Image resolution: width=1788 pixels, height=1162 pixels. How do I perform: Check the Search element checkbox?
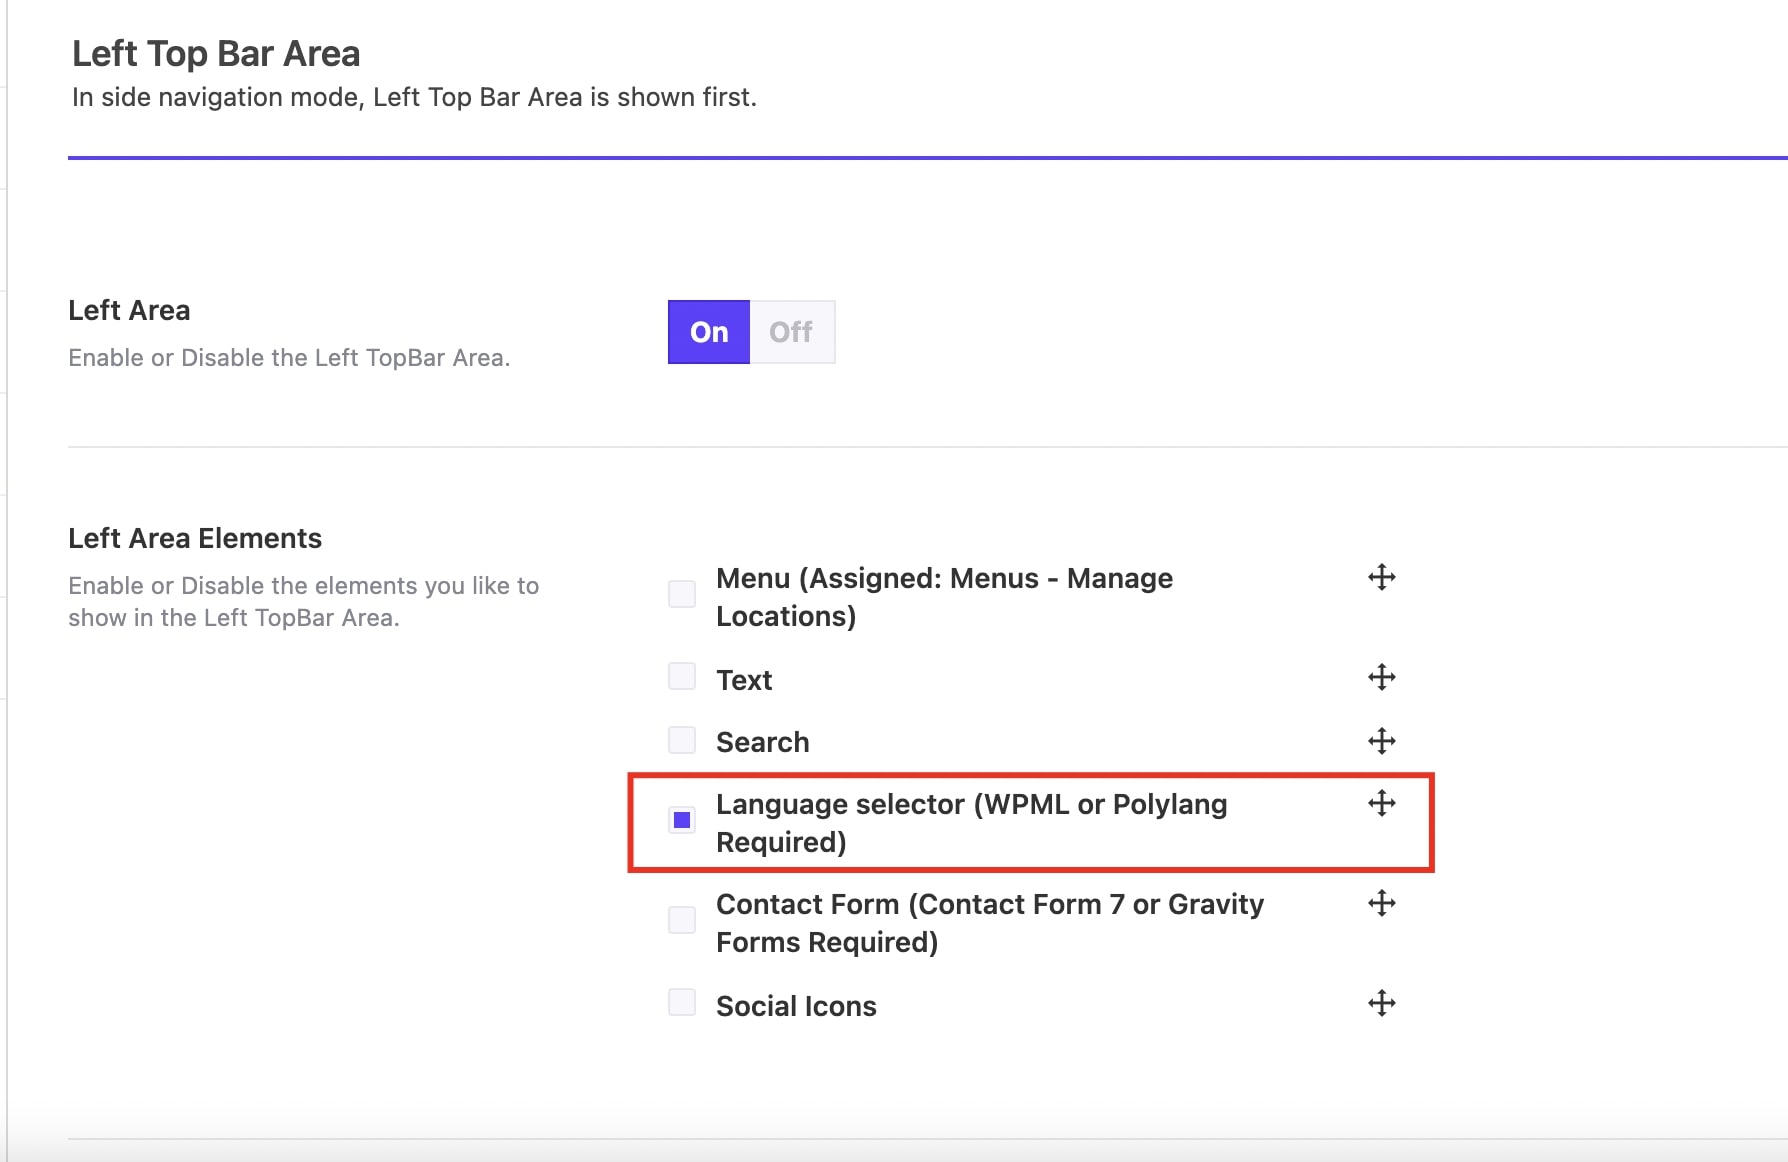click(x=682, y=738)
